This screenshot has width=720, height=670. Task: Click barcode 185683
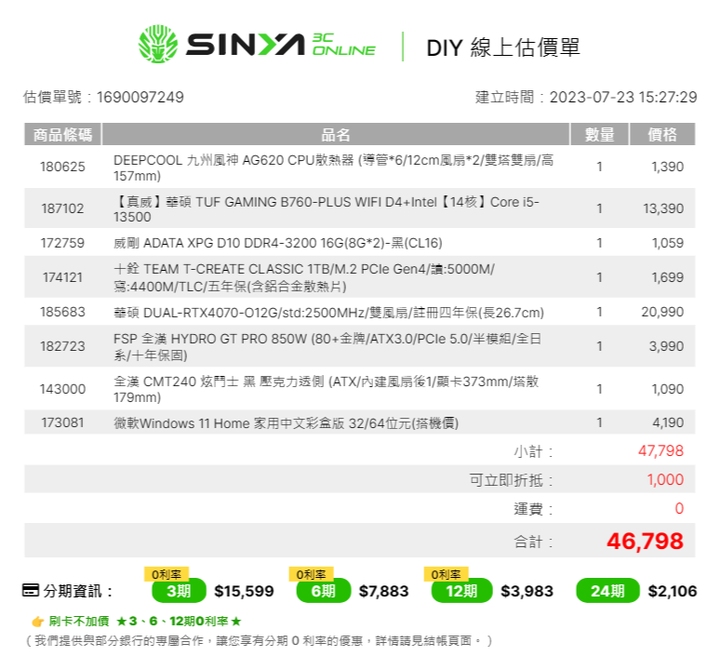(62, 312)
